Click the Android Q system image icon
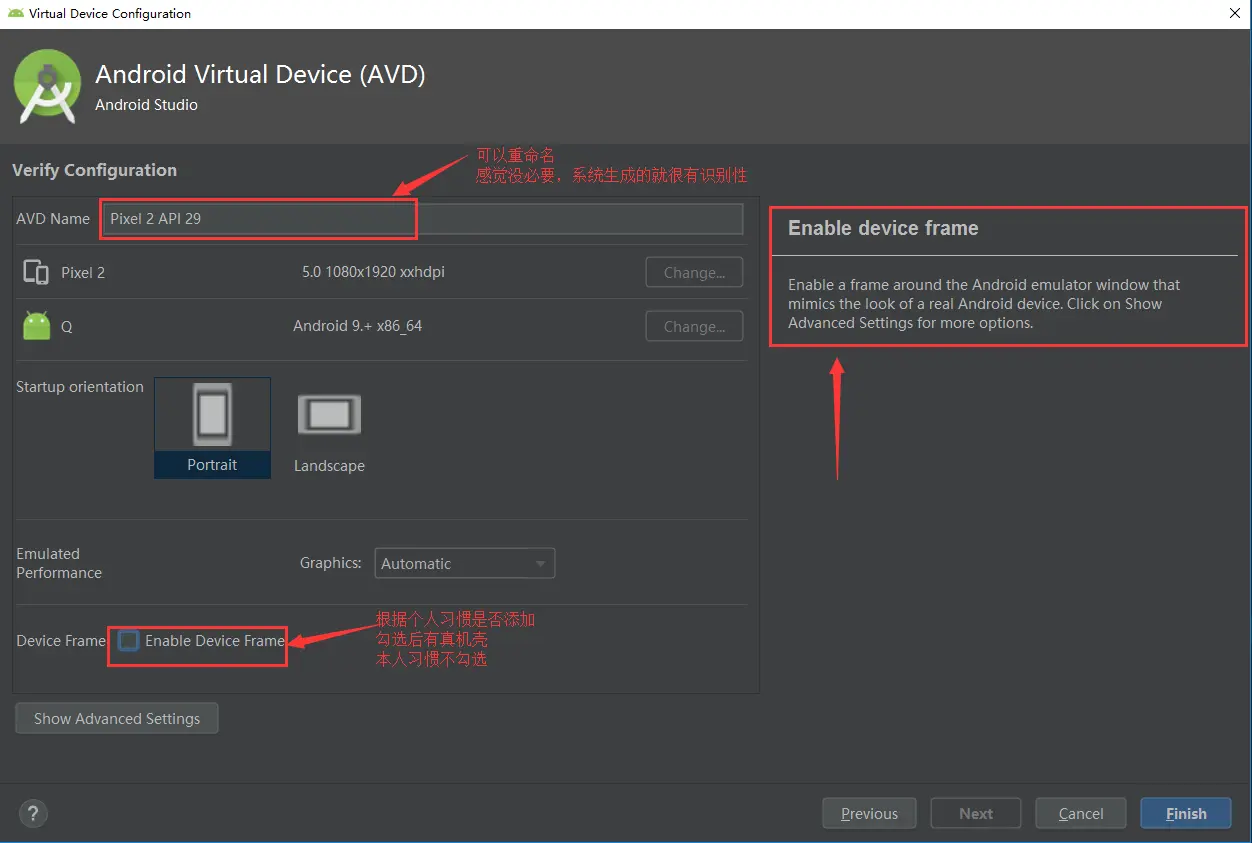This screenshot has height=843, width=1252. [x=36, y=326]
